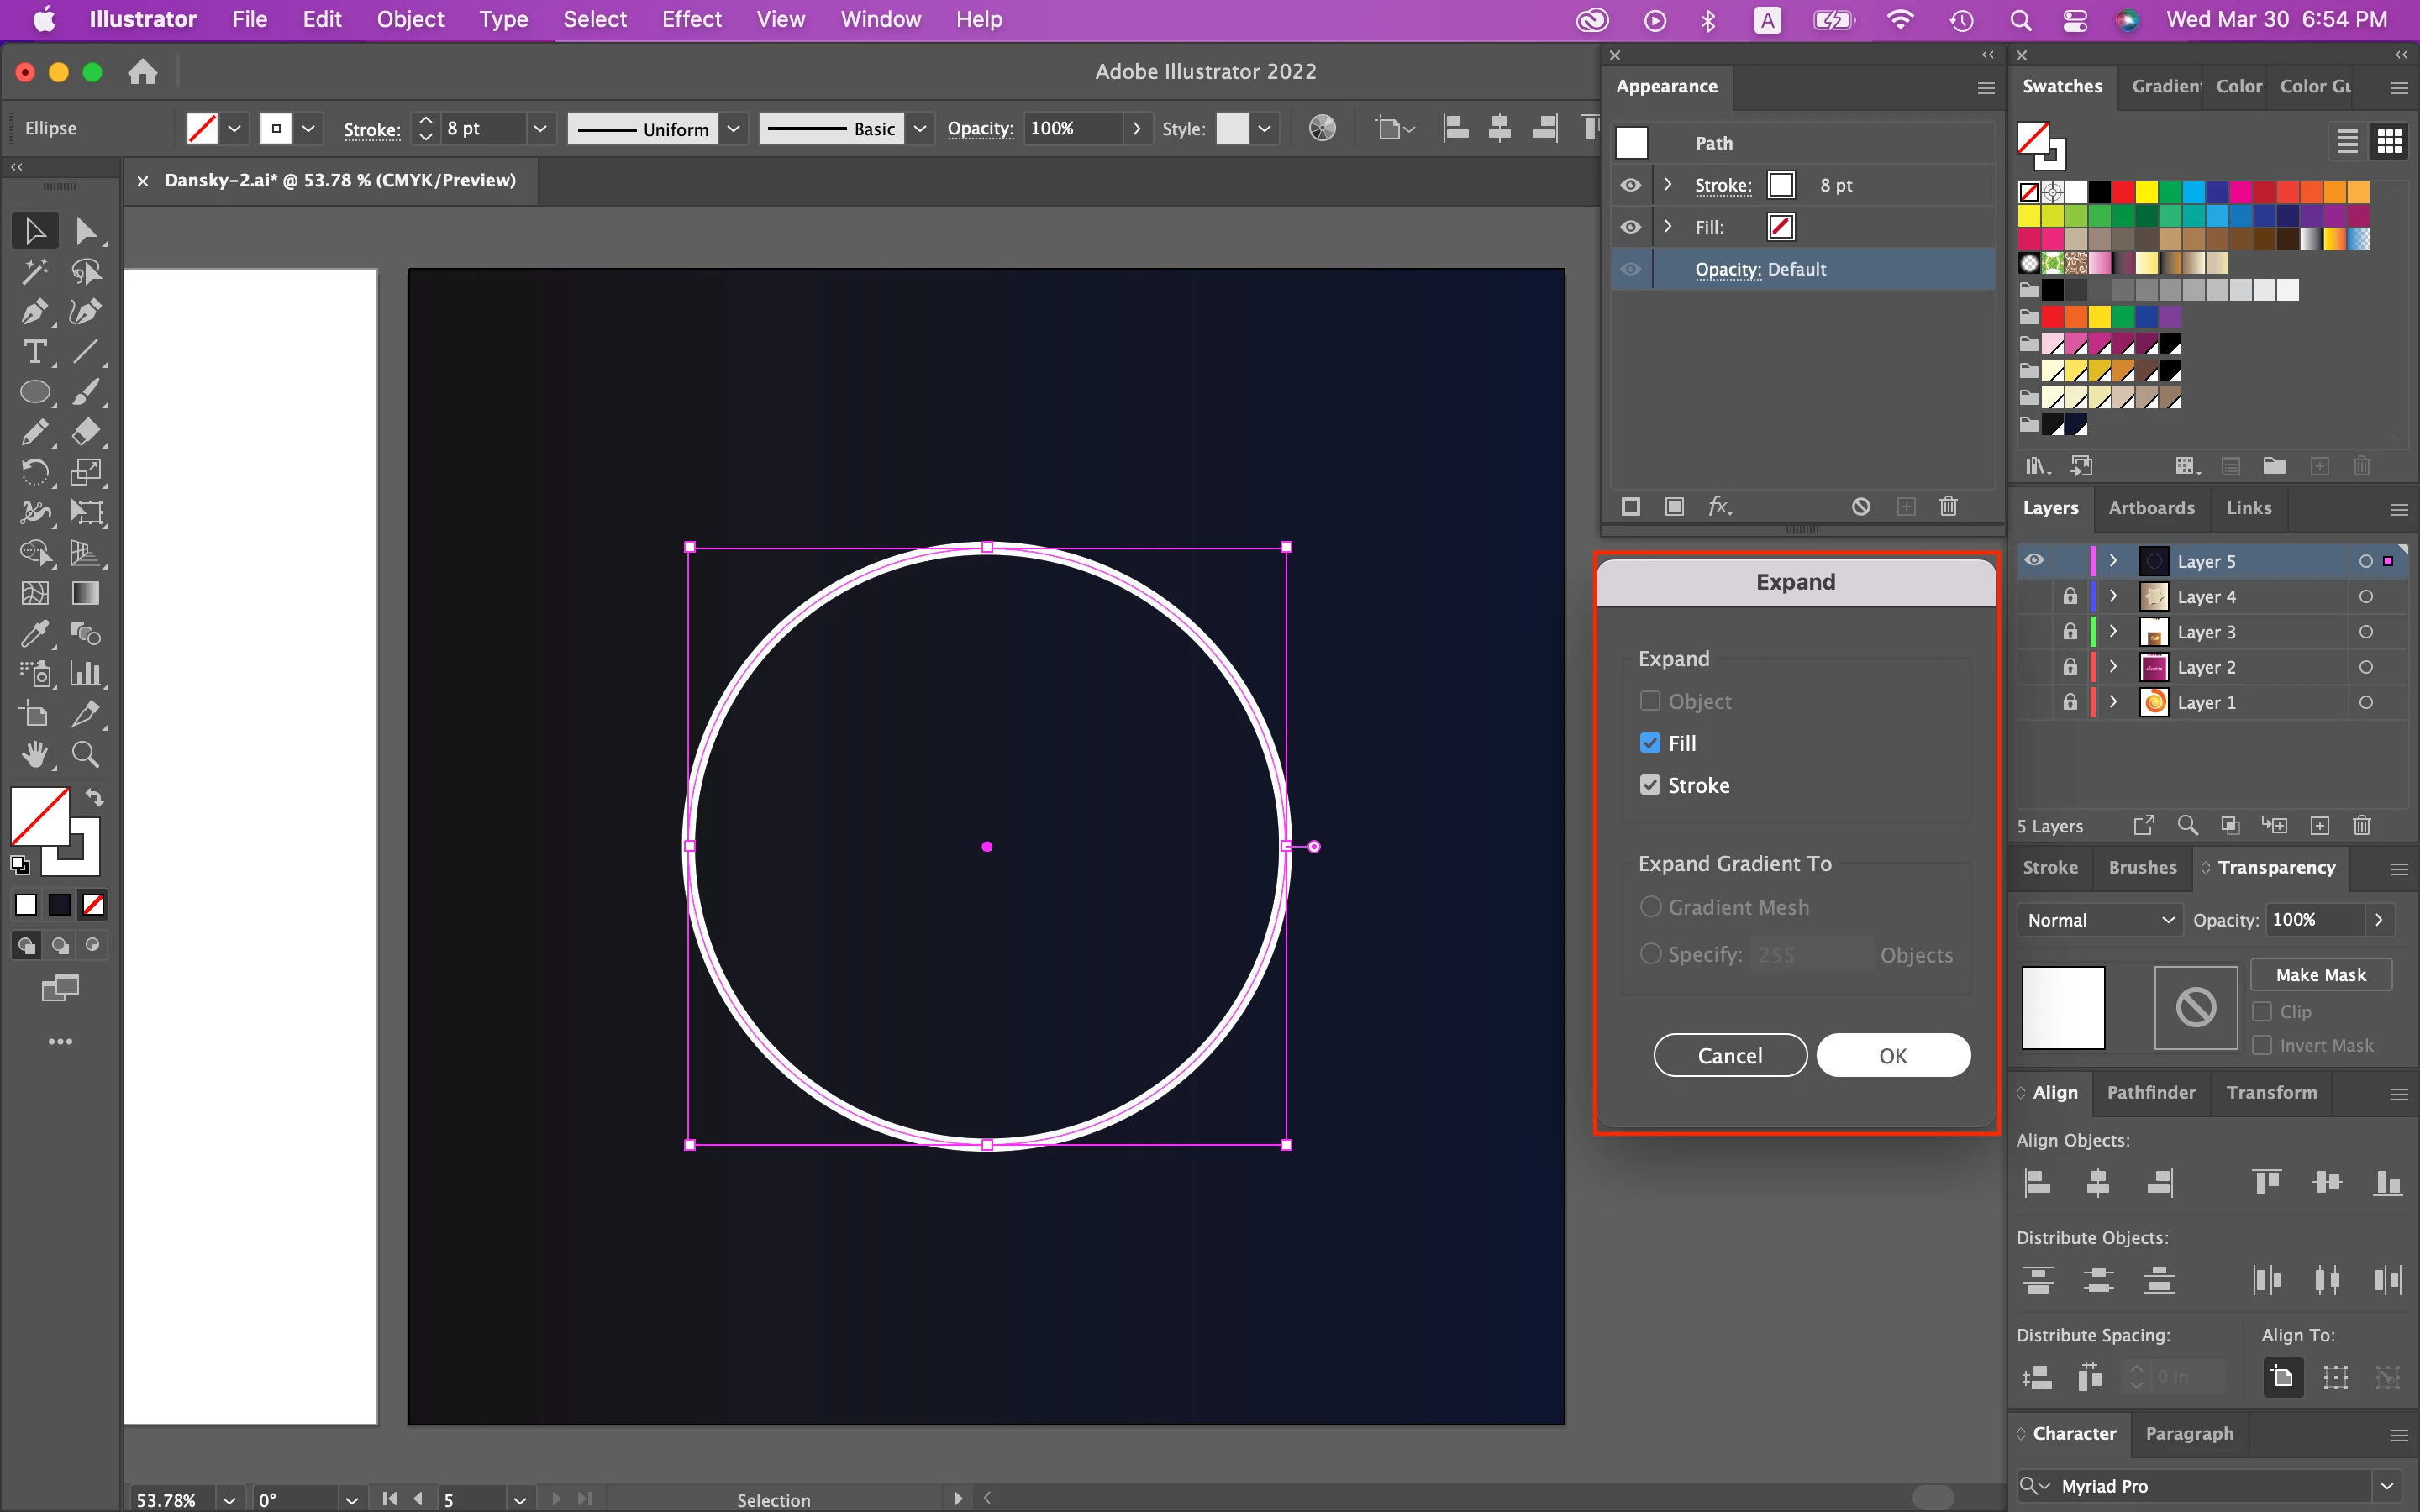Click OK in the Expand dialog
Screen dimensions: 2420x1512
[x=1892, y=1056]
